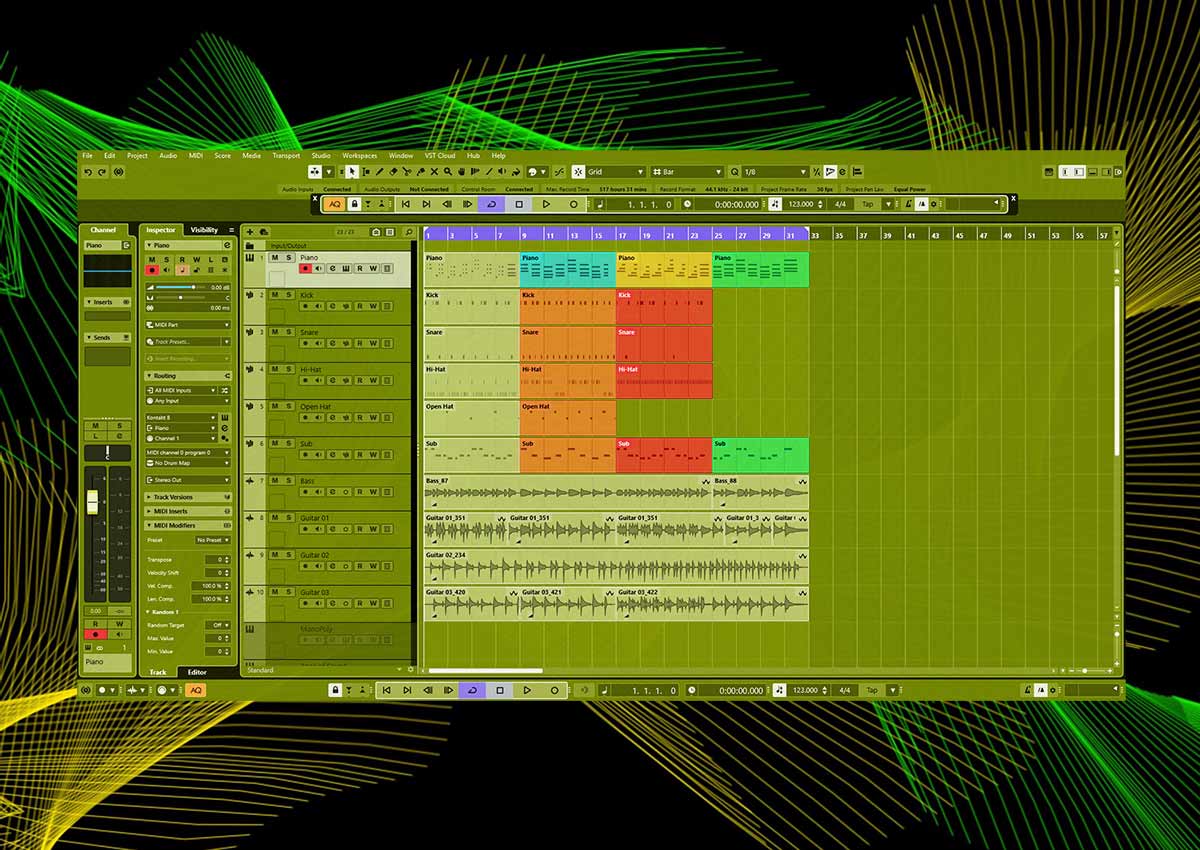Open the Transport menu
The image size is (1200, 850).
point(285,156)
